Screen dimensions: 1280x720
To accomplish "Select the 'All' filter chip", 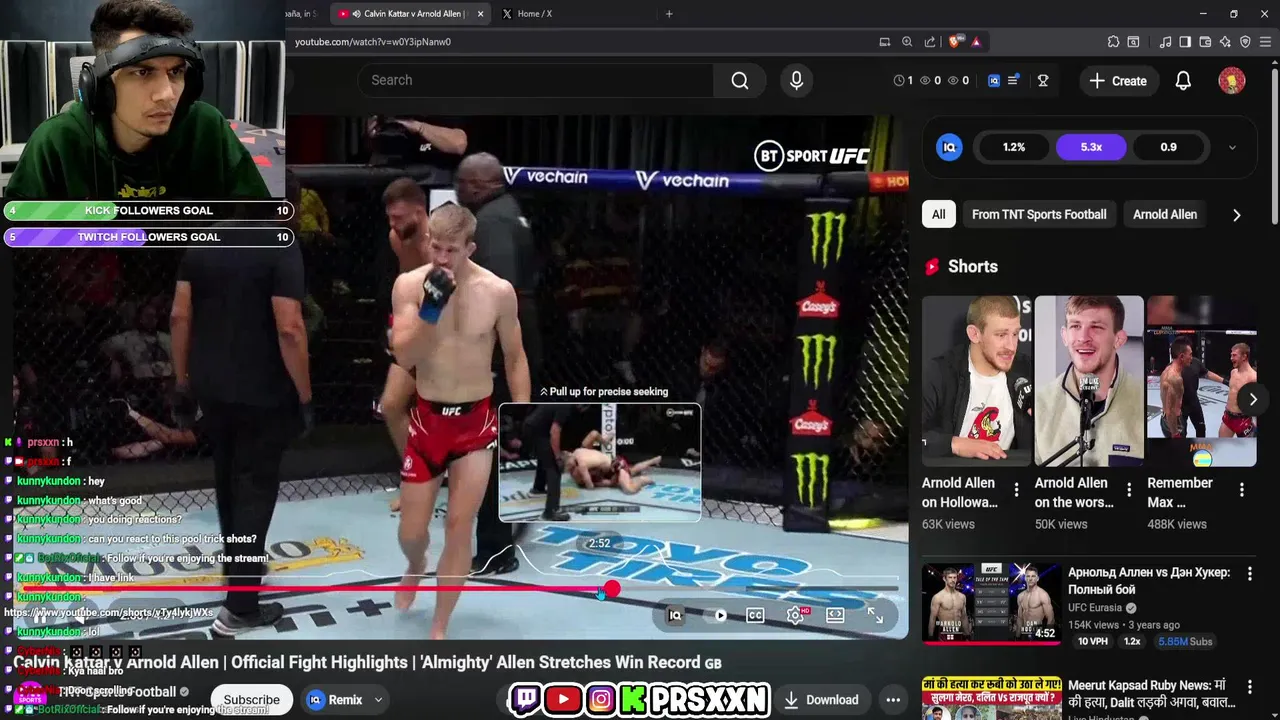I will point(938,214).
